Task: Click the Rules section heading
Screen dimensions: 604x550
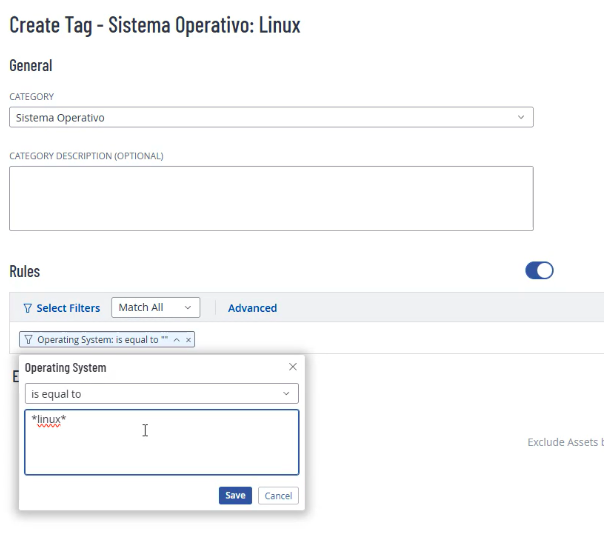Action: pos(25,271)
